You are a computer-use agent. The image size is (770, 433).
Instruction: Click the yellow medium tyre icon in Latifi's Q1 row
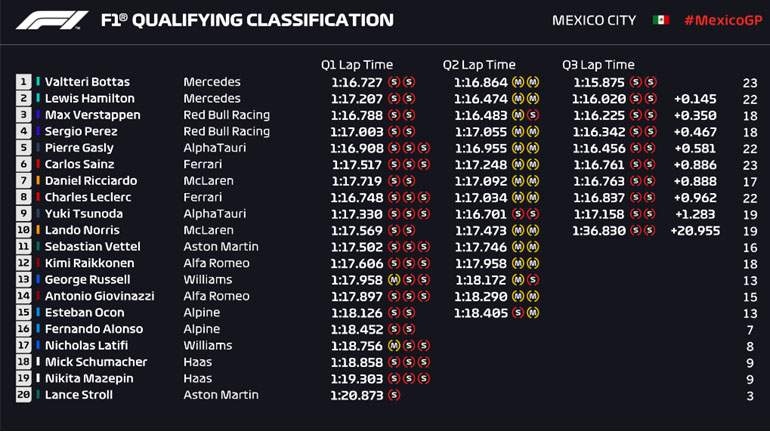(393, 346)
